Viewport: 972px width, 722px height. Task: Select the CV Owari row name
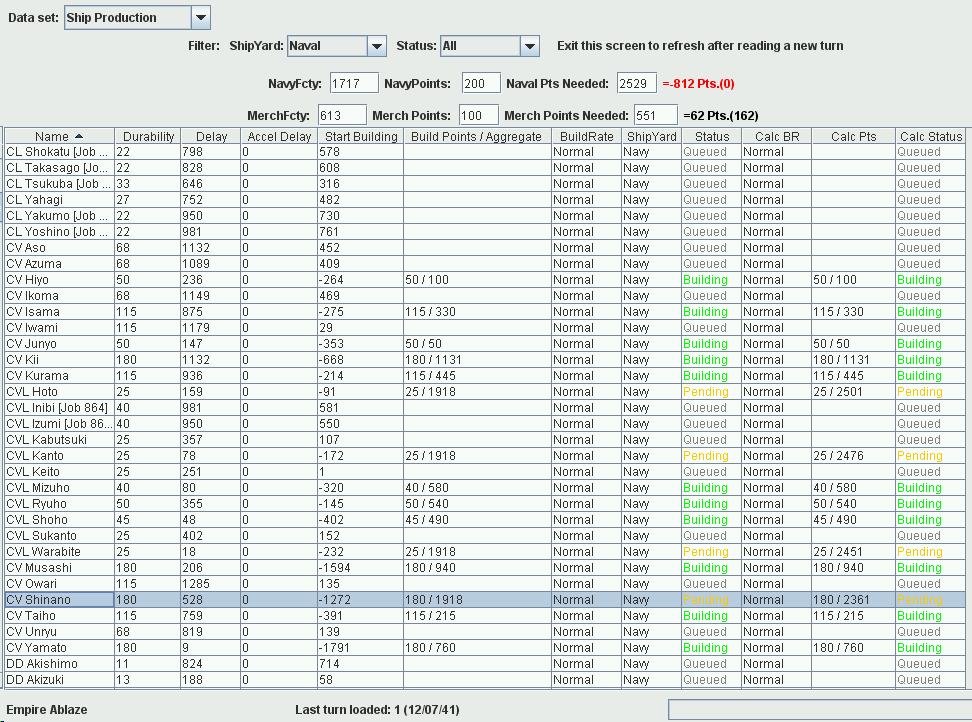click(60, 584)
